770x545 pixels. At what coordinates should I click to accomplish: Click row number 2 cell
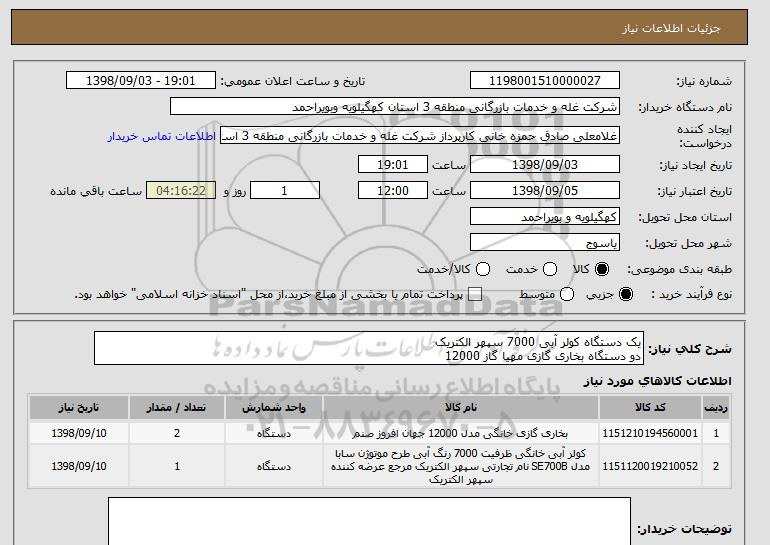tap(716, 466)
